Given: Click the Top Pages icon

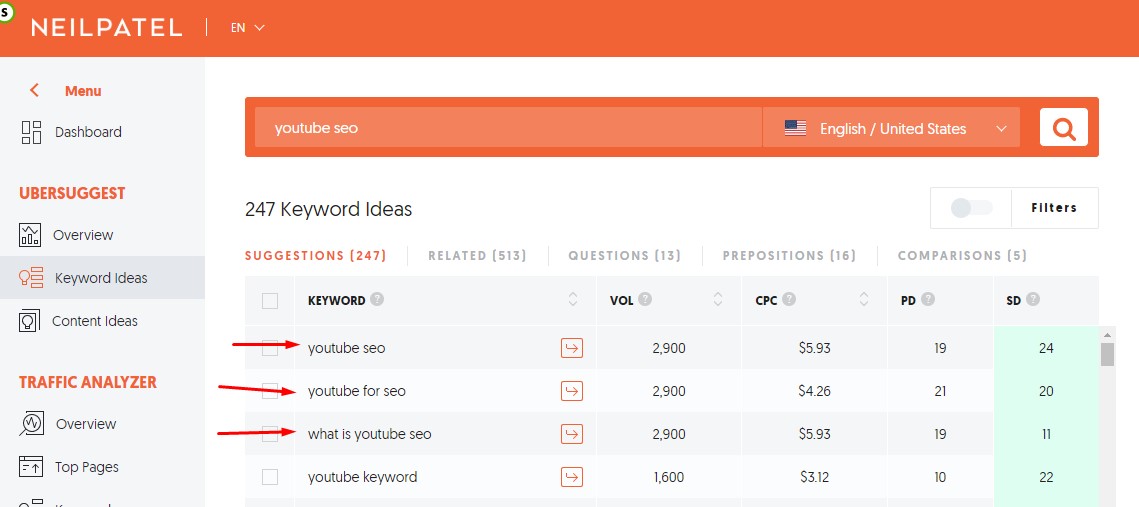Looking at the screenshot, I should click(31, 466).
